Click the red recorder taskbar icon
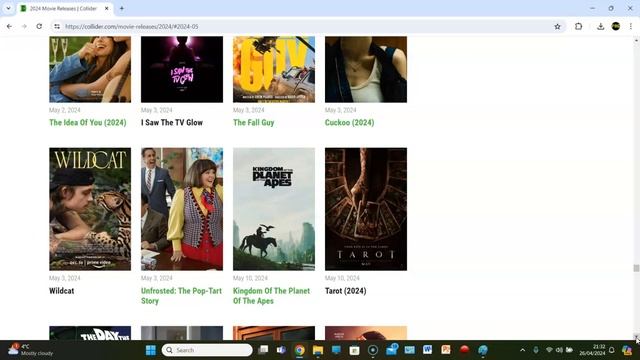This screenshot has height=360, width=640. point(464,350)
